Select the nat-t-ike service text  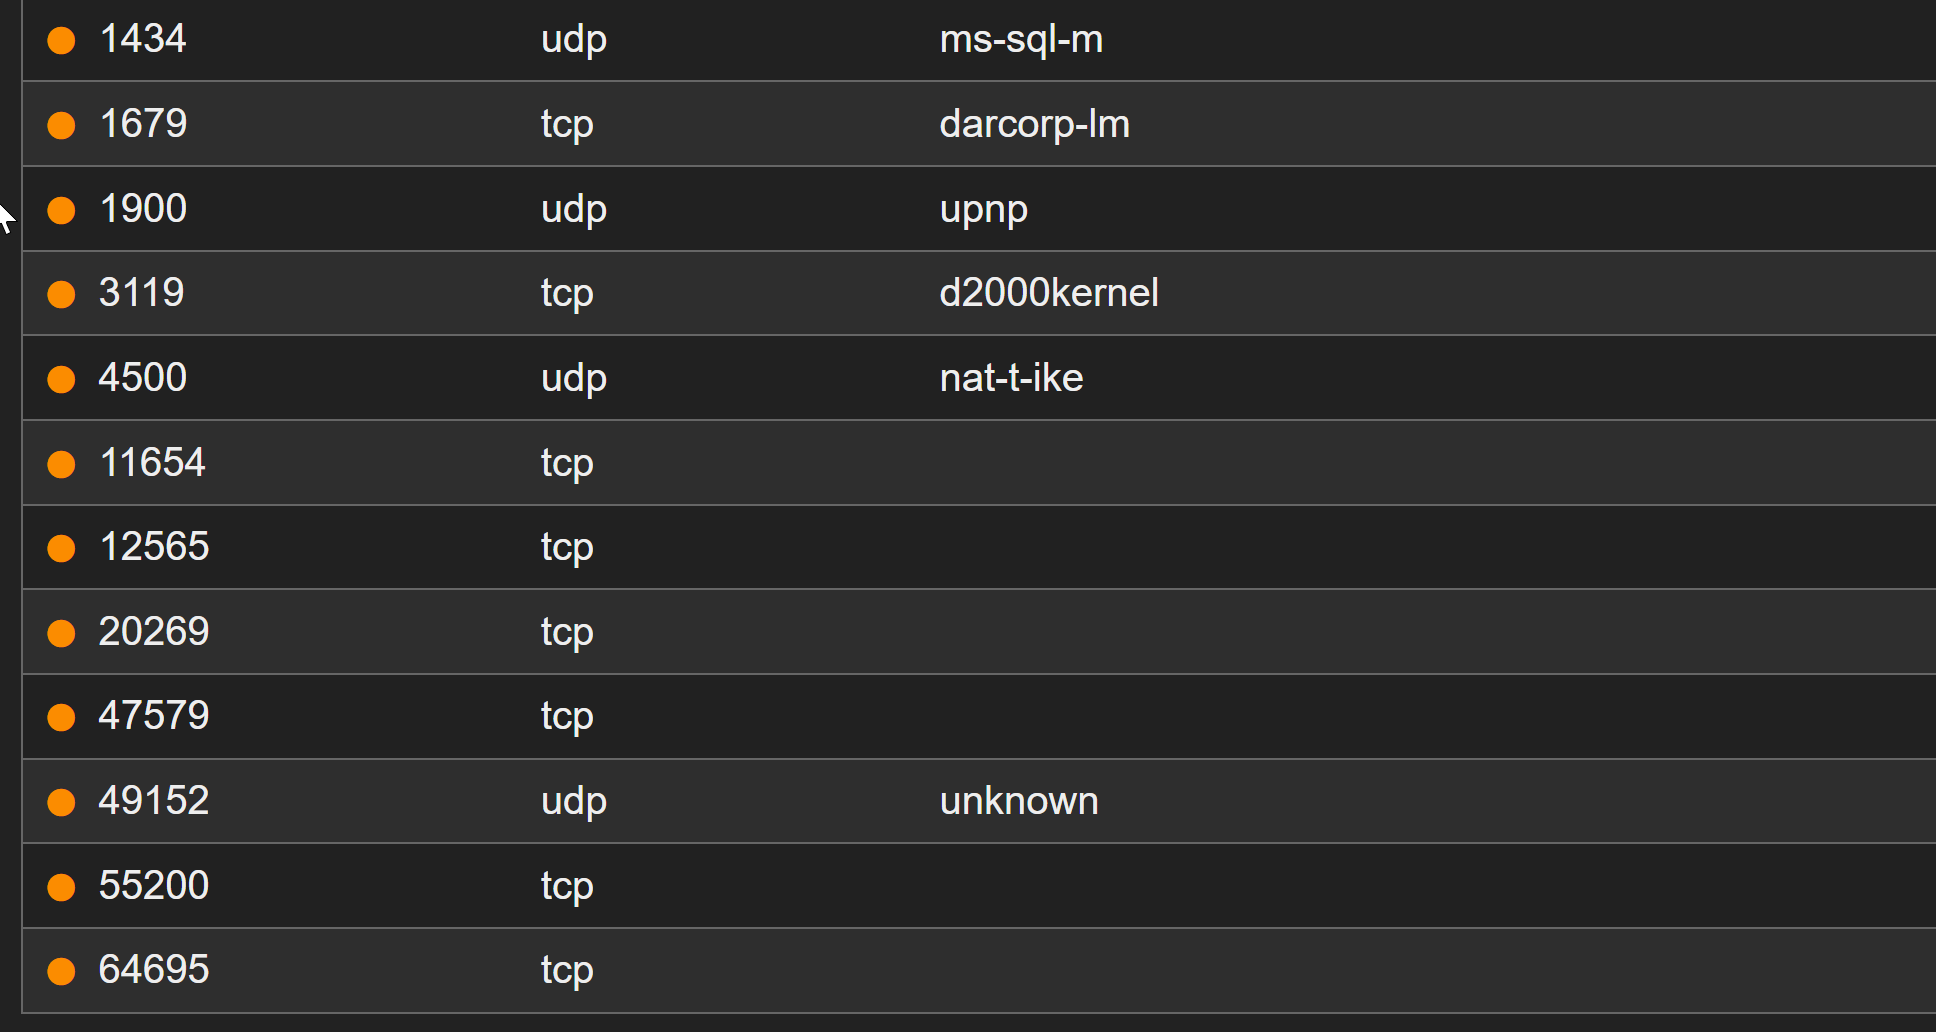point(1011,379)
